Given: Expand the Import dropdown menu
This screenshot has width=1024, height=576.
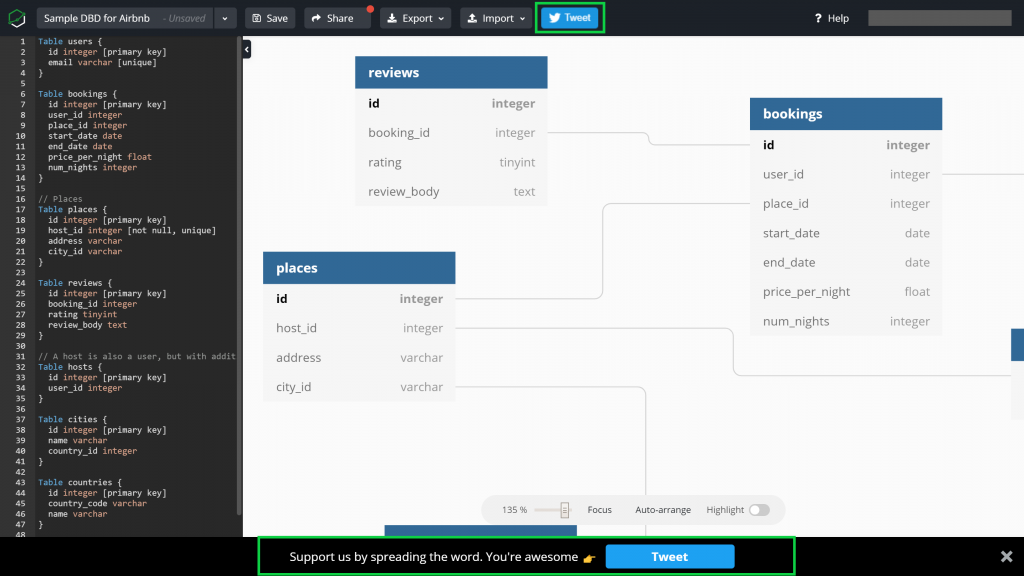Looking at the screenshot, I should pyautogui.click(x=495, y=18).
